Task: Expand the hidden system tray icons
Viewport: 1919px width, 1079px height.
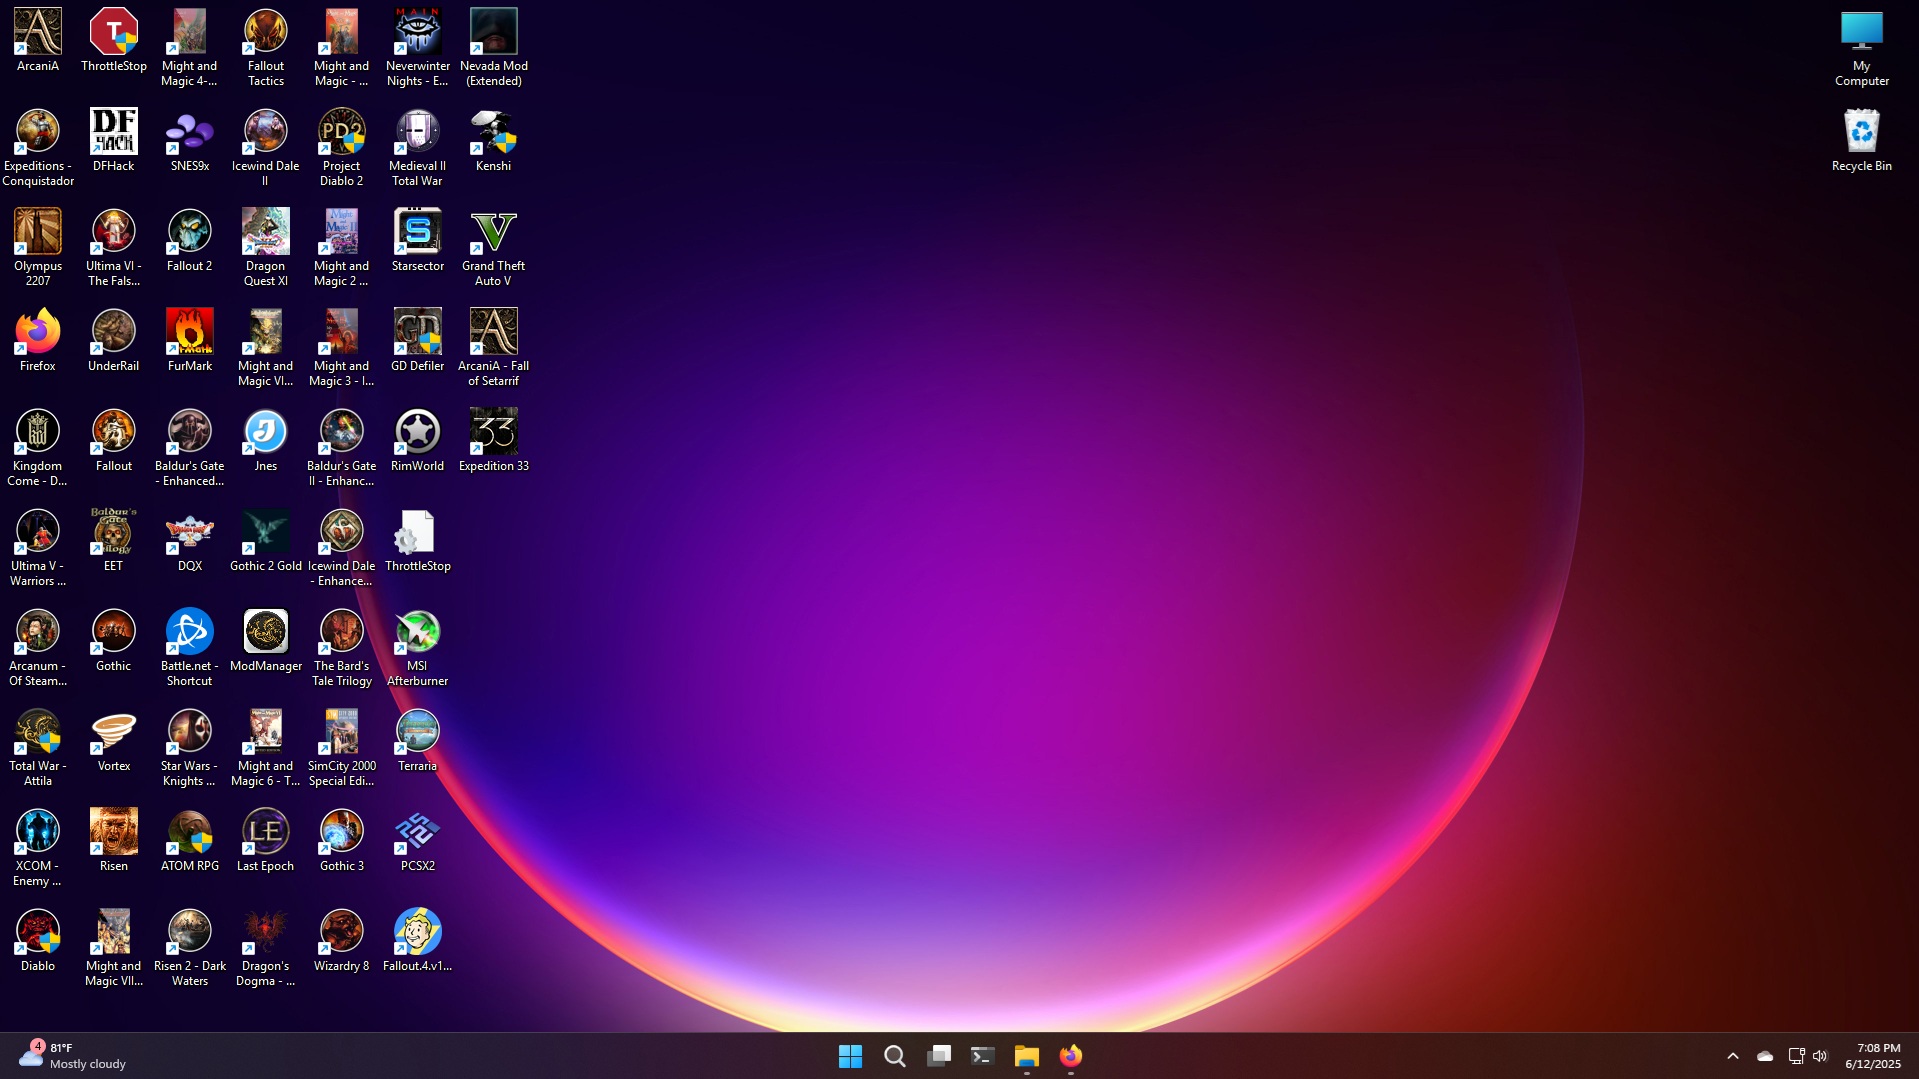Action: 1733,1056
